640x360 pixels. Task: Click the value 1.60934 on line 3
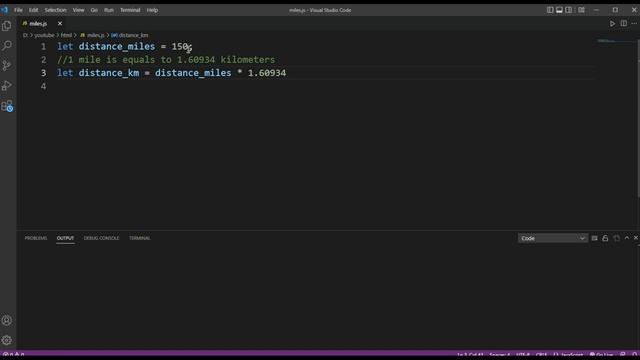267,73
